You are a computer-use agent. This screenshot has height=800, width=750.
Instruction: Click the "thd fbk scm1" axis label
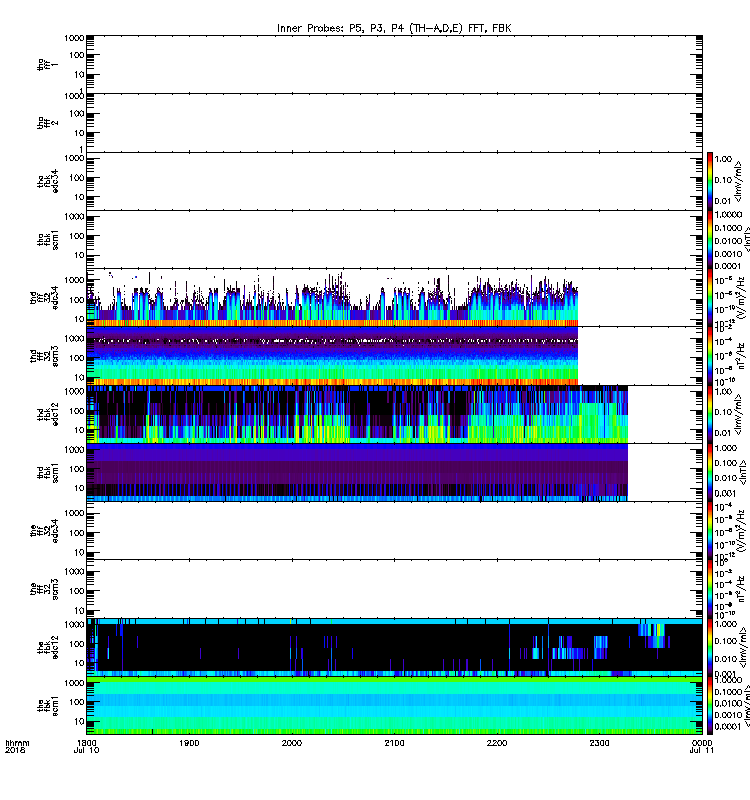coord(47,472)
